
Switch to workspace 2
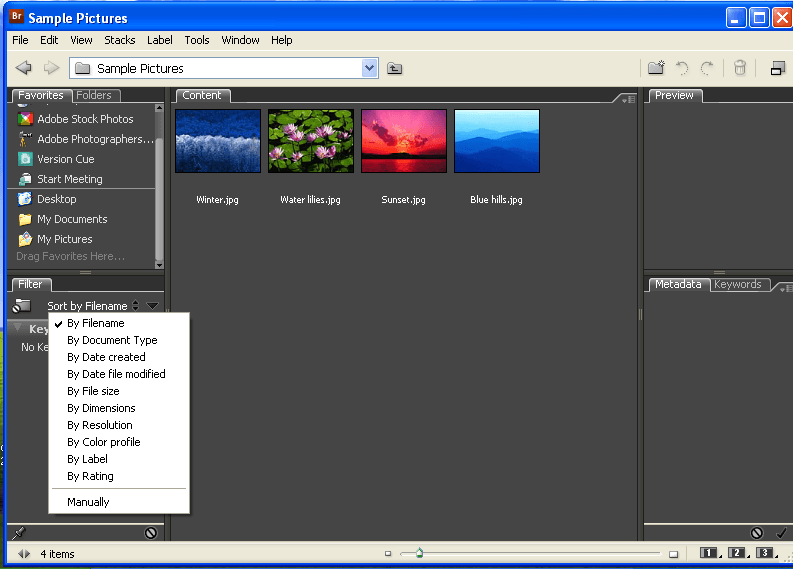point(737,553)
